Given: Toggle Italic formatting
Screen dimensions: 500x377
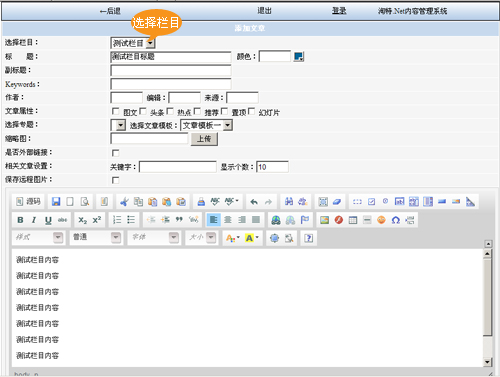Looking at the screenshot, I should [34, 220].
